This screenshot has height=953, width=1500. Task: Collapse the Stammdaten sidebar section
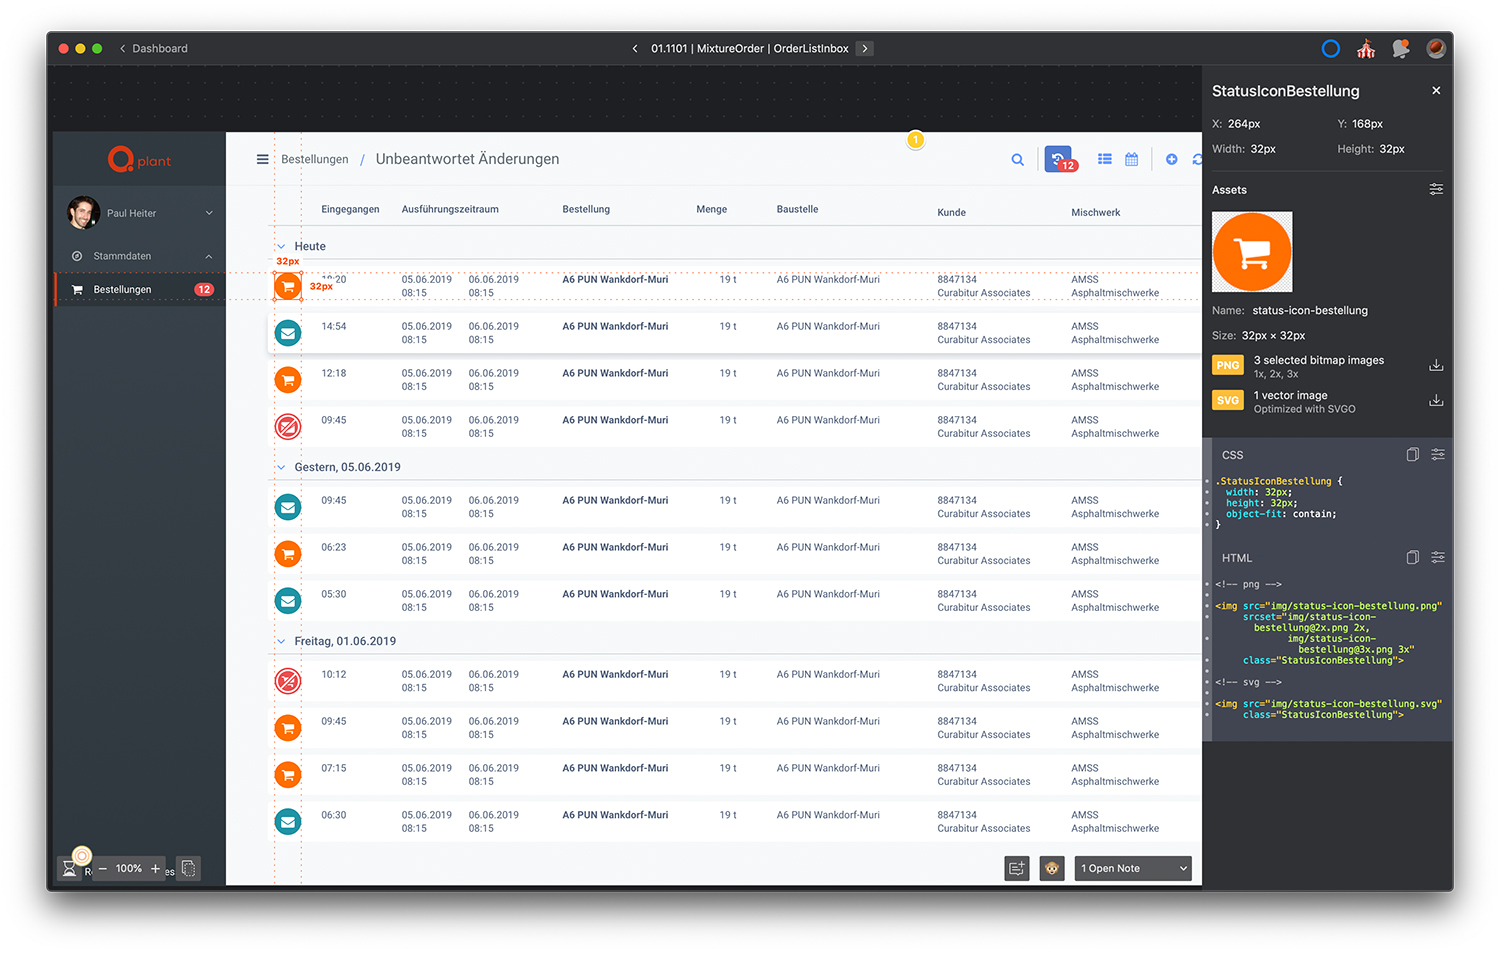coord(209,256)
